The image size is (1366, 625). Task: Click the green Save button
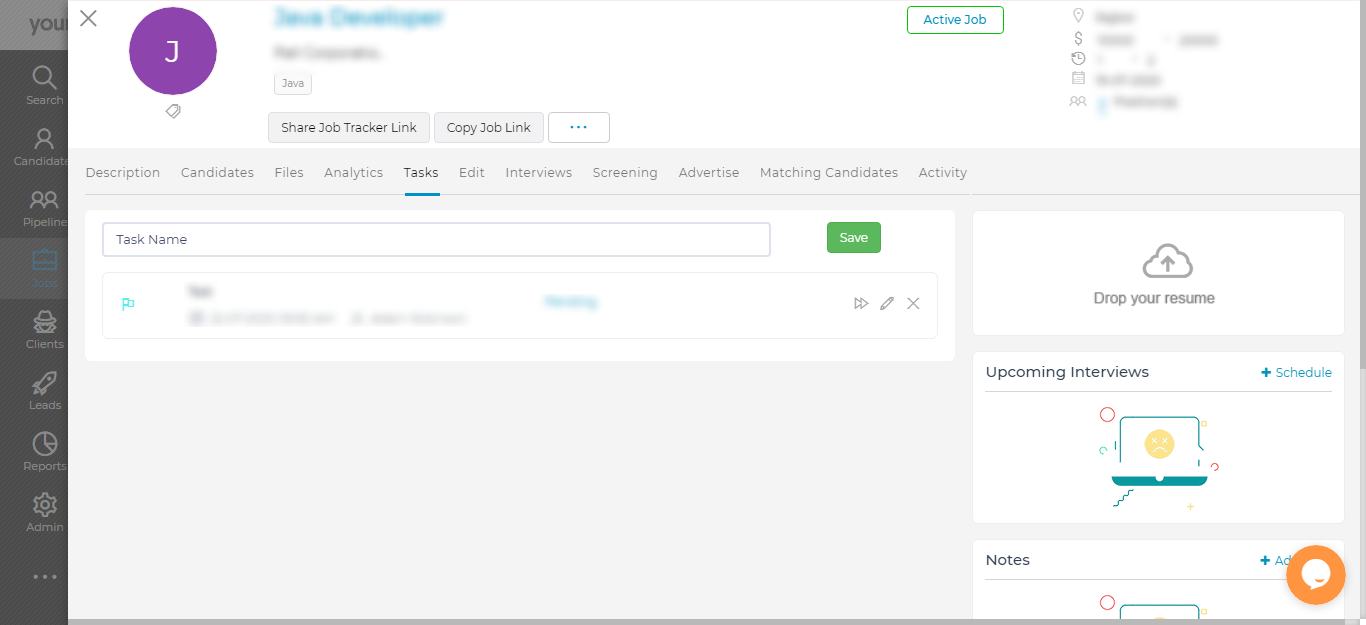click(x=854, y=237)
